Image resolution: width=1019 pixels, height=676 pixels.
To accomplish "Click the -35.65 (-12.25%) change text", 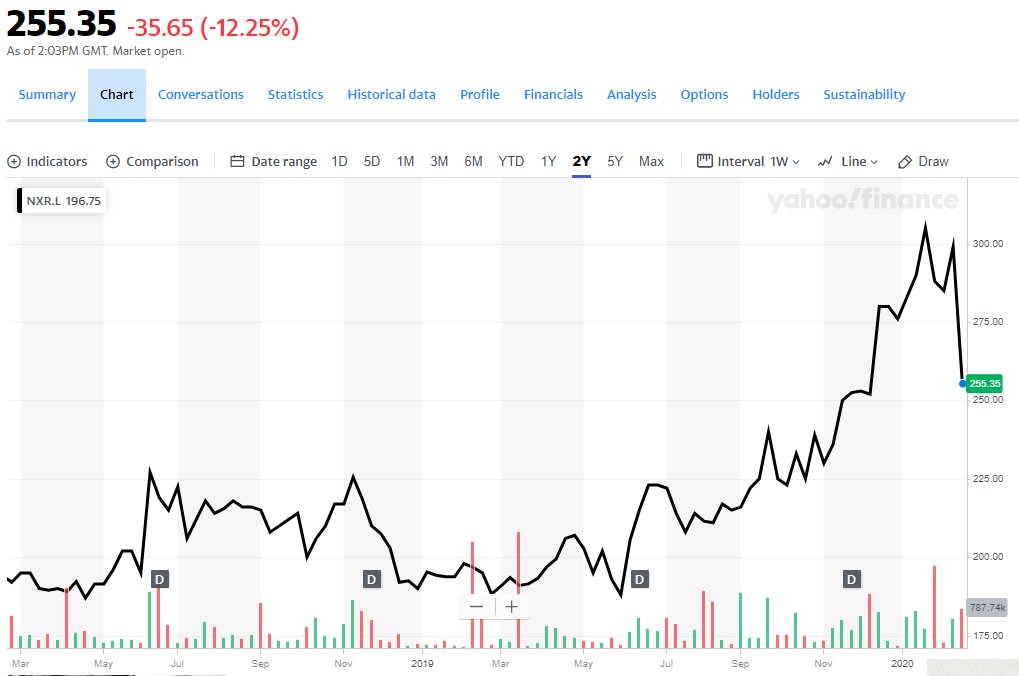I will (213, 27).
